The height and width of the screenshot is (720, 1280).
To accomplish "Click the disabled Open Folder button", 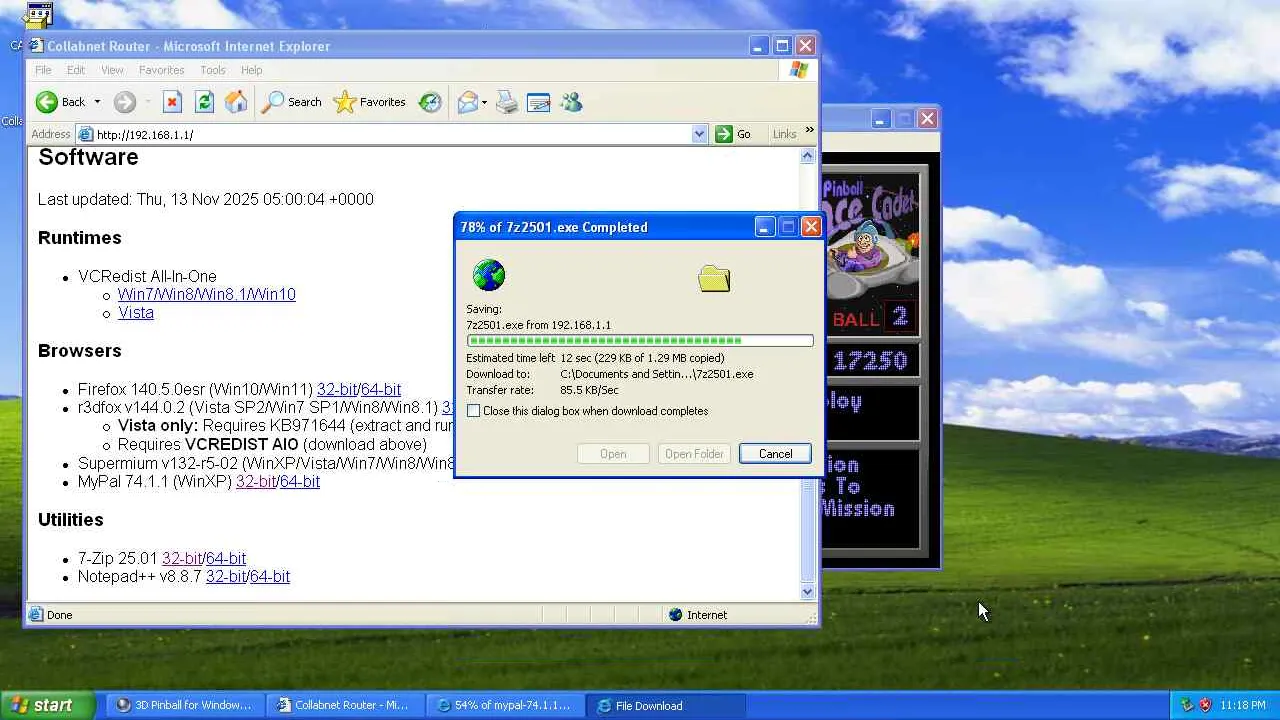I will (694, 454).
